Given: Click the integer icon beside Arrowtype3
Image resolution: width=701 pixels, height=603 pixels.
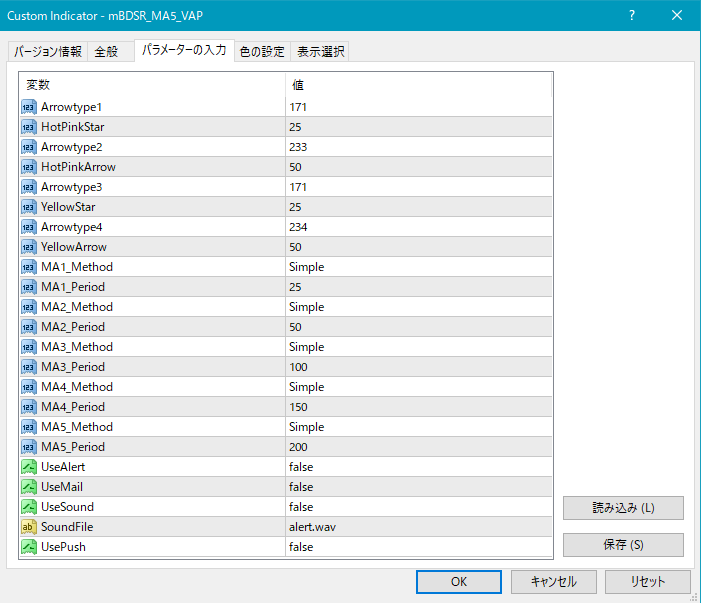Looking at the screenshot, I should click(x=29, y=187).
